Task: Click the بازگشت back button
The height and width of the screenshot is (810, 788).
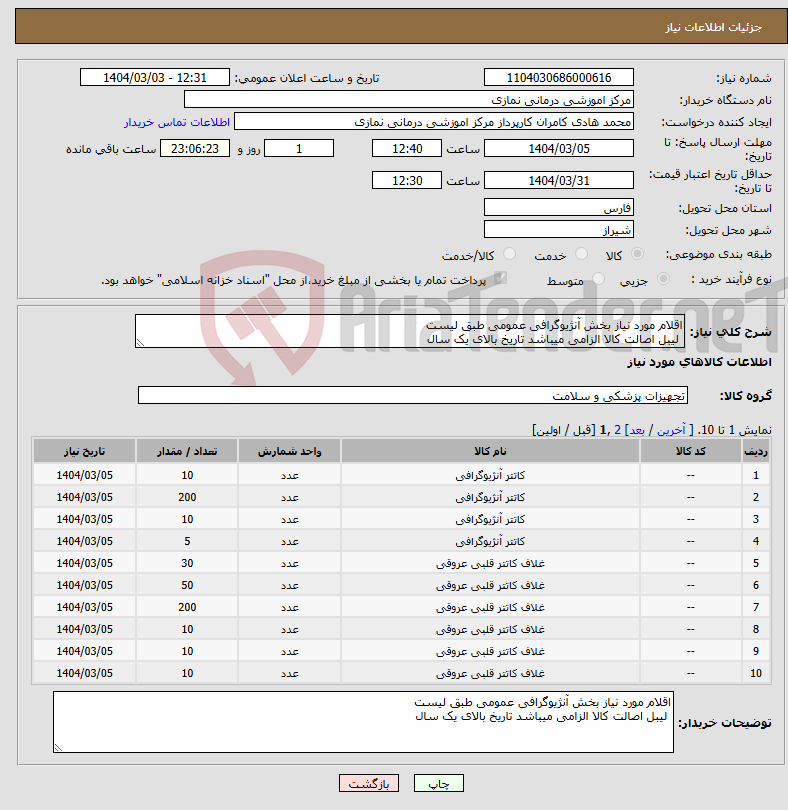Action: click(368, 783)
